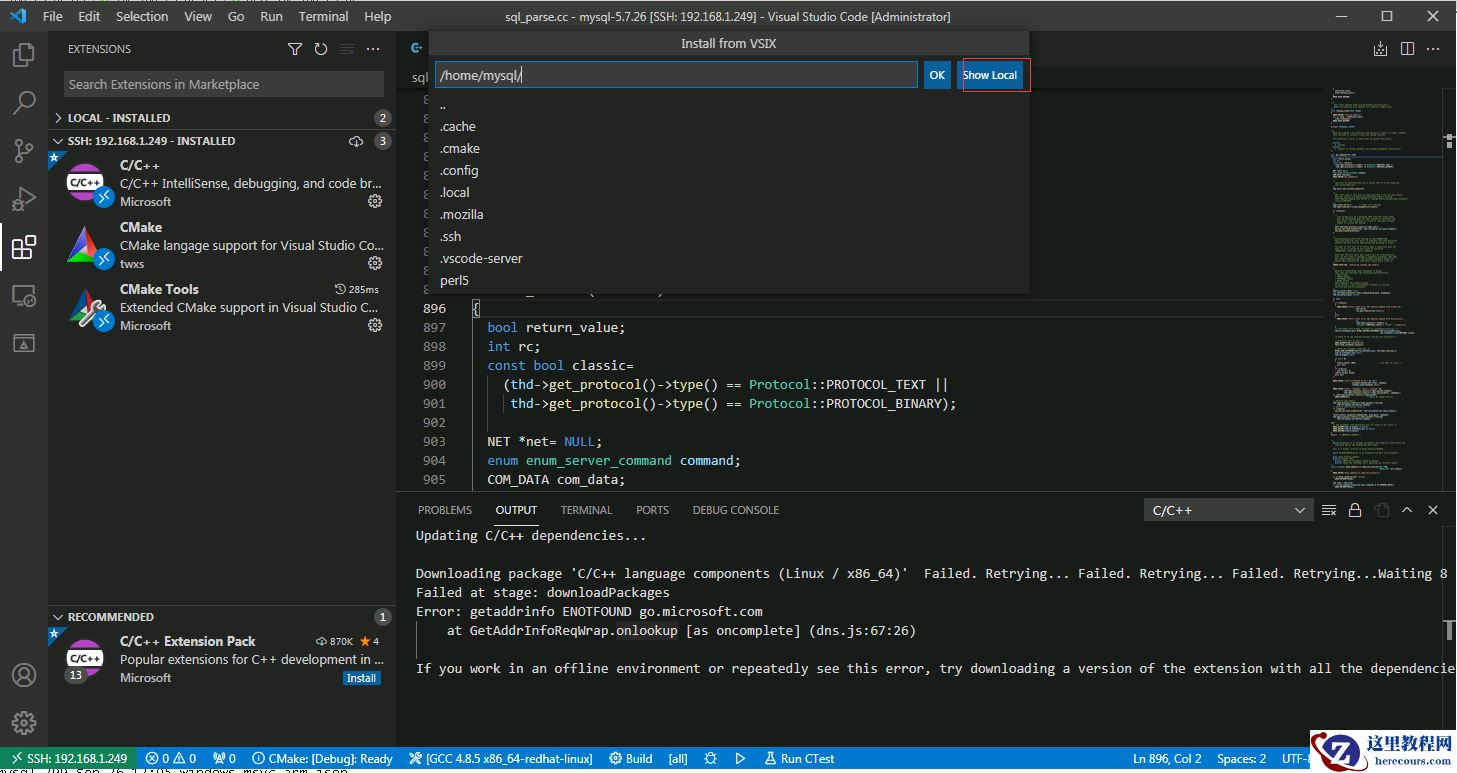Open the Run and Debug view

point(23,199)
